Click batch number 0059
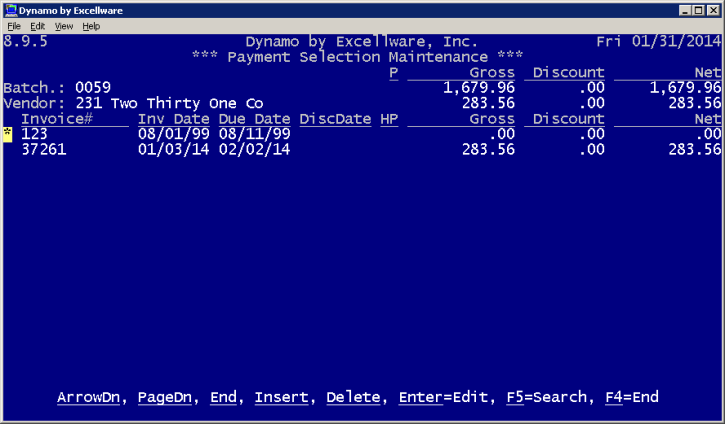Screen dimensions: 725x424 93,88
